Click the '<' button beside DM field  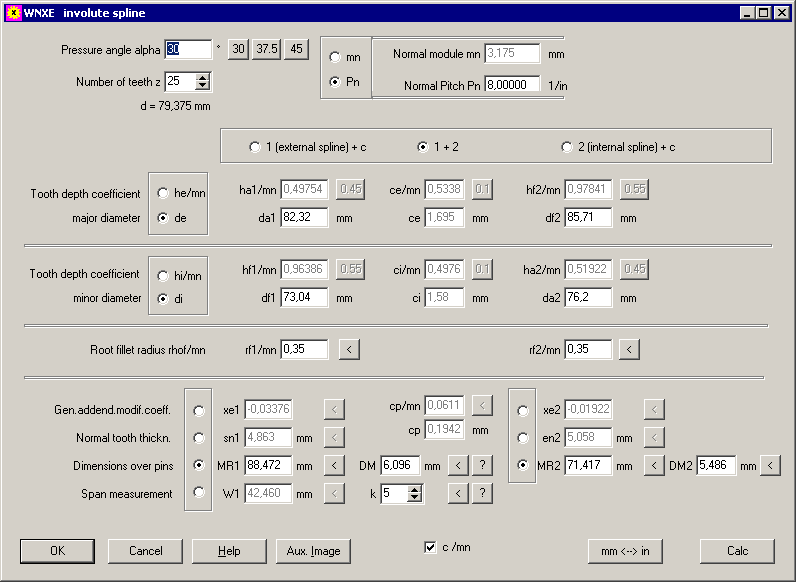pyautogui.click(x=457, y=465)
